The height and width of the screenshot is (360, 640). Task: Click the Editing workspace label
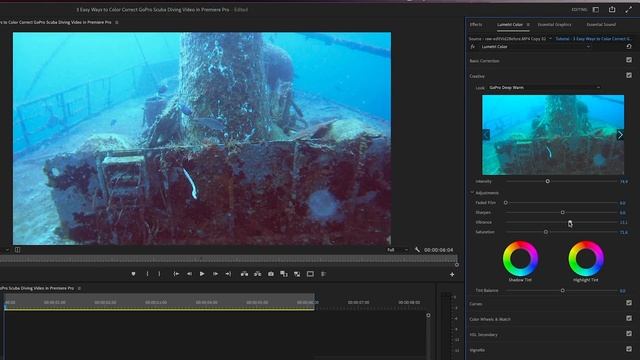point(579,9)
